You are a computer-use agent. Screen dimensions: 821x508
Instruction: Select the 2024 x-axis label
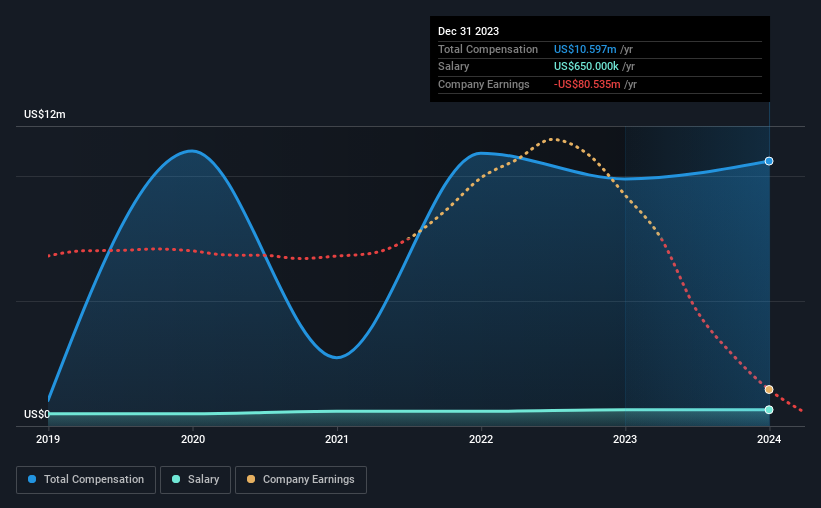(769, 439)
